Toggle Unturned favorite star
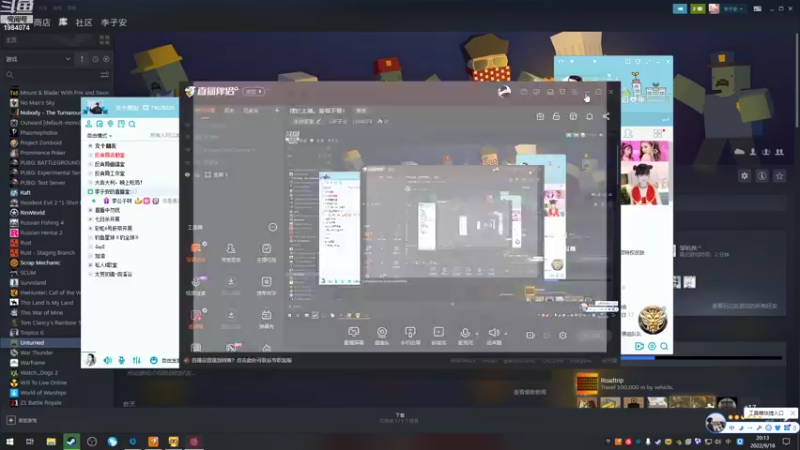800x450 pixels. [x=779, y=176]
